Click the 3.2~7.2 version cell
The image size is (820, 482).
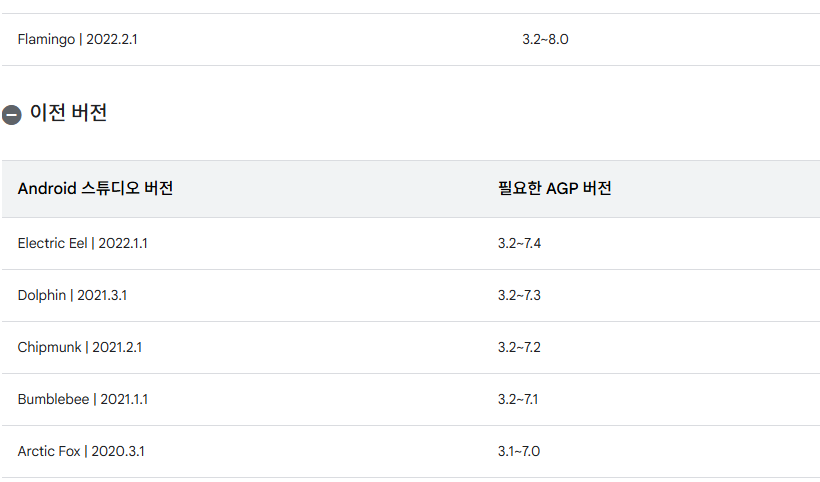point(519,347)
